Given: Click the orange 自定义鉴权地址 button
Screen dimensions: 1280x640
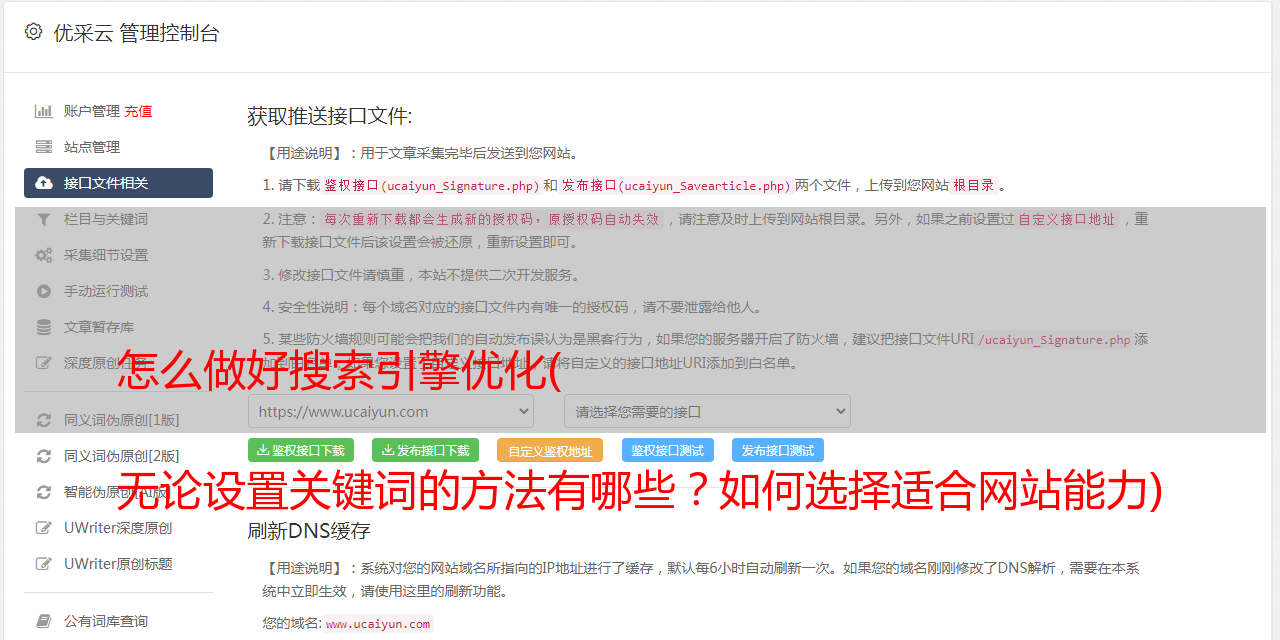Looking at the screenshot, I should coord(550,450).
